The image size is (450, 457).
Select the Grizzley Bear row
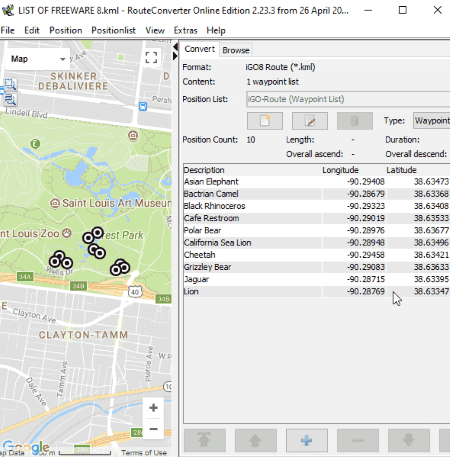(317, 267)
